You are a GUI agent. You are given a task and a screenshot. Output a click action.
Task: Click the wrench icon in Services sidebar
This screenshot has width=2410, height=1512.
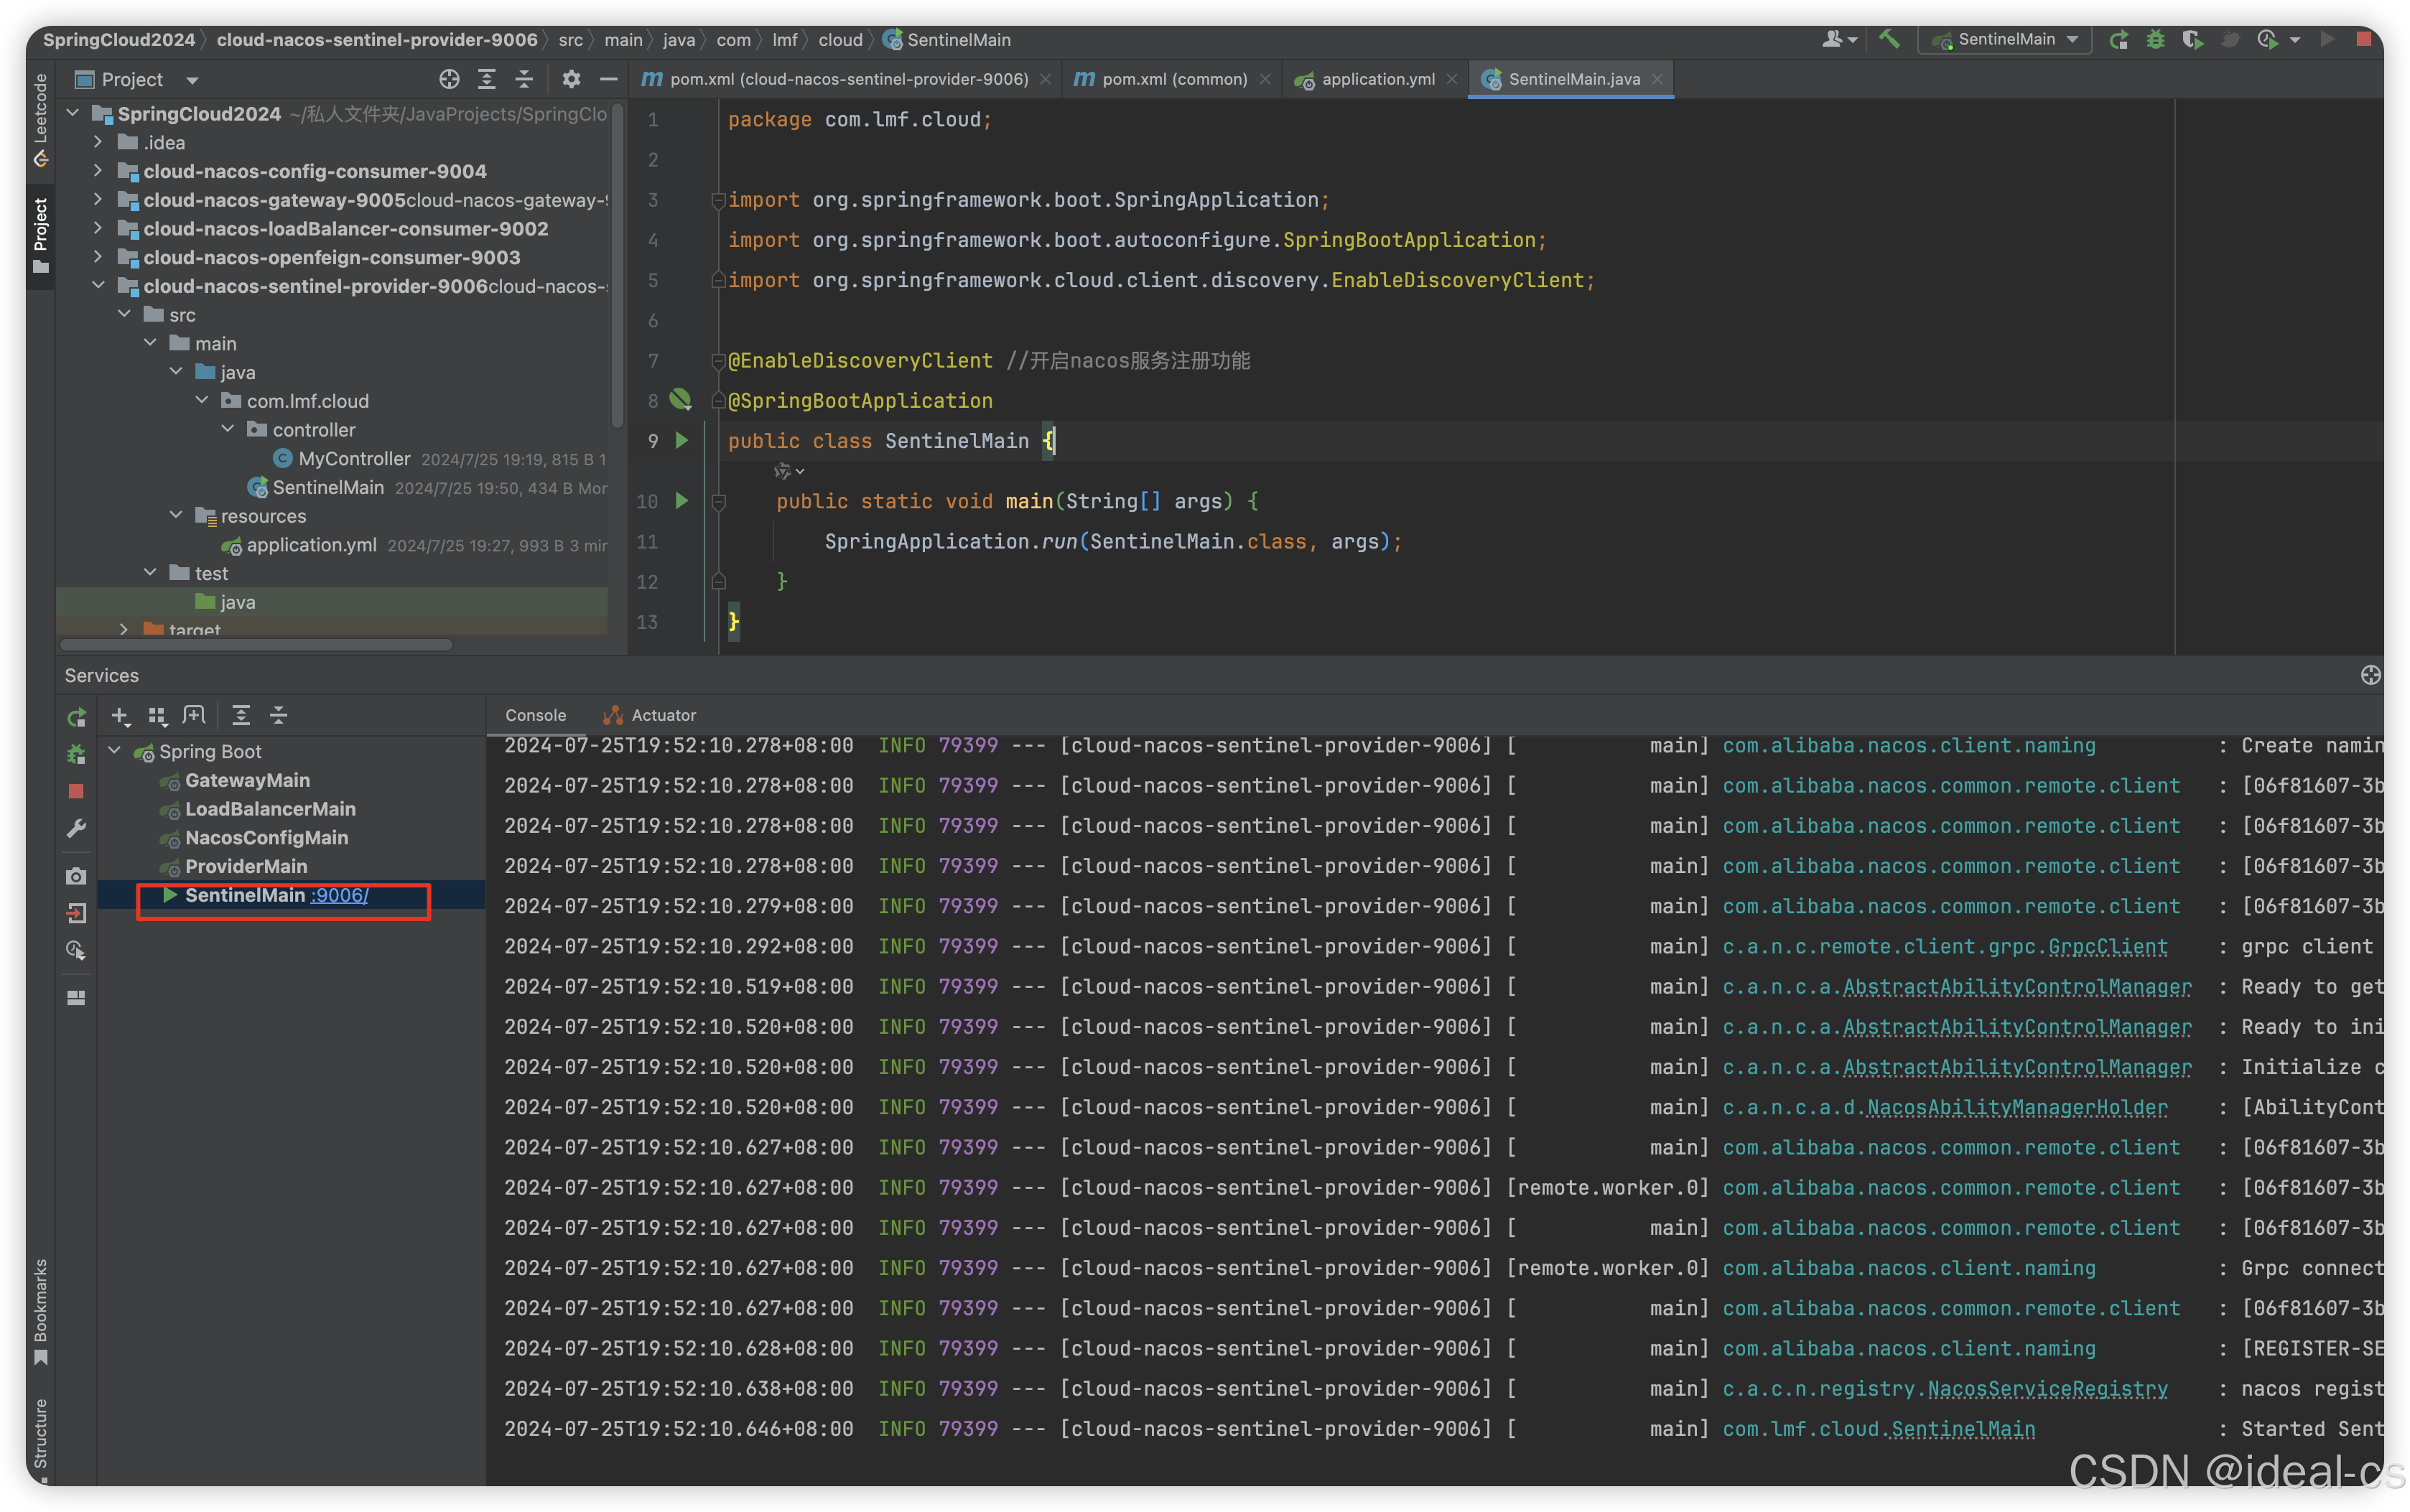pos(76,829)
